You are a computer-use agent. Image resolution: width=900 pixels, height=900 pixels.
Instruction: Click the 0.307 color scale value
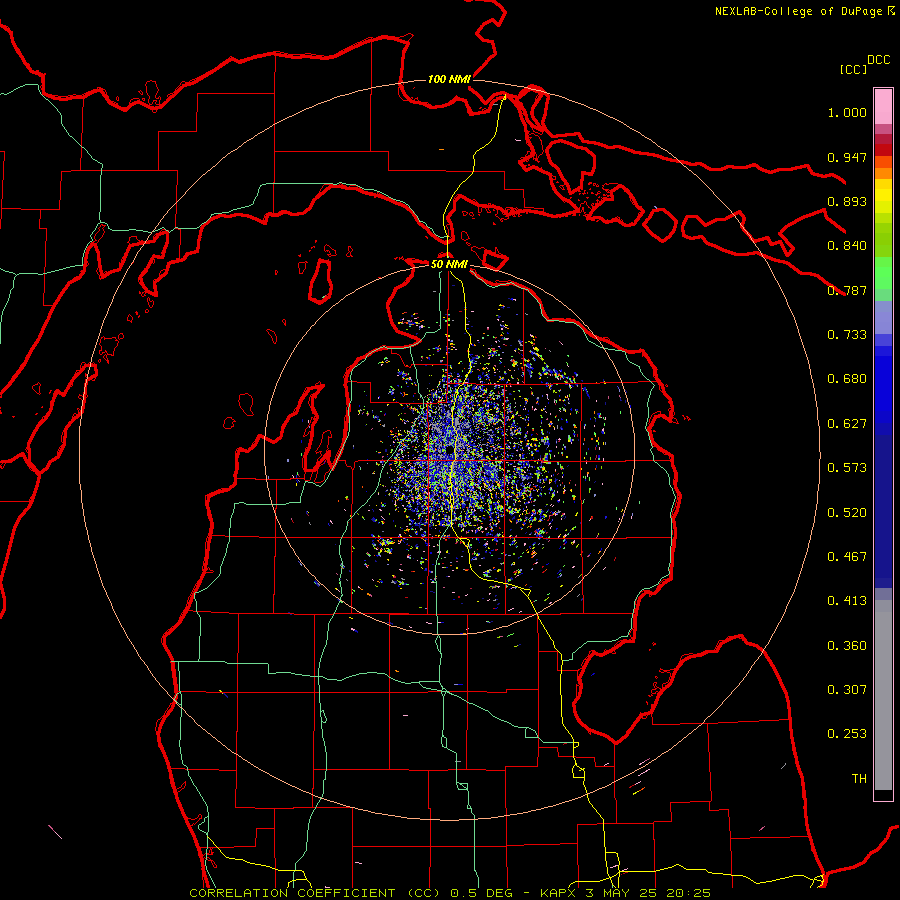click(847, 690)
